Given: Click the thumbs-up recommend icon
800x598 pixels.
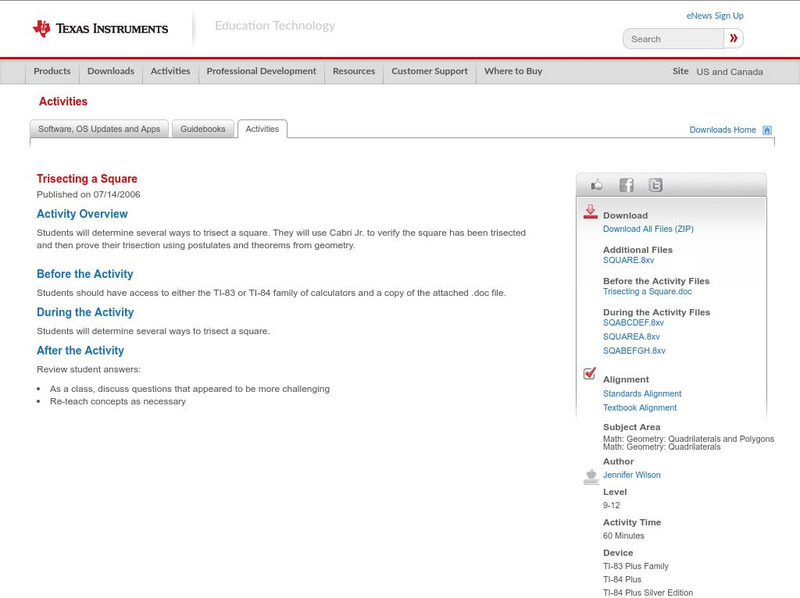Looking at the screenshot, I should point(595,184).
